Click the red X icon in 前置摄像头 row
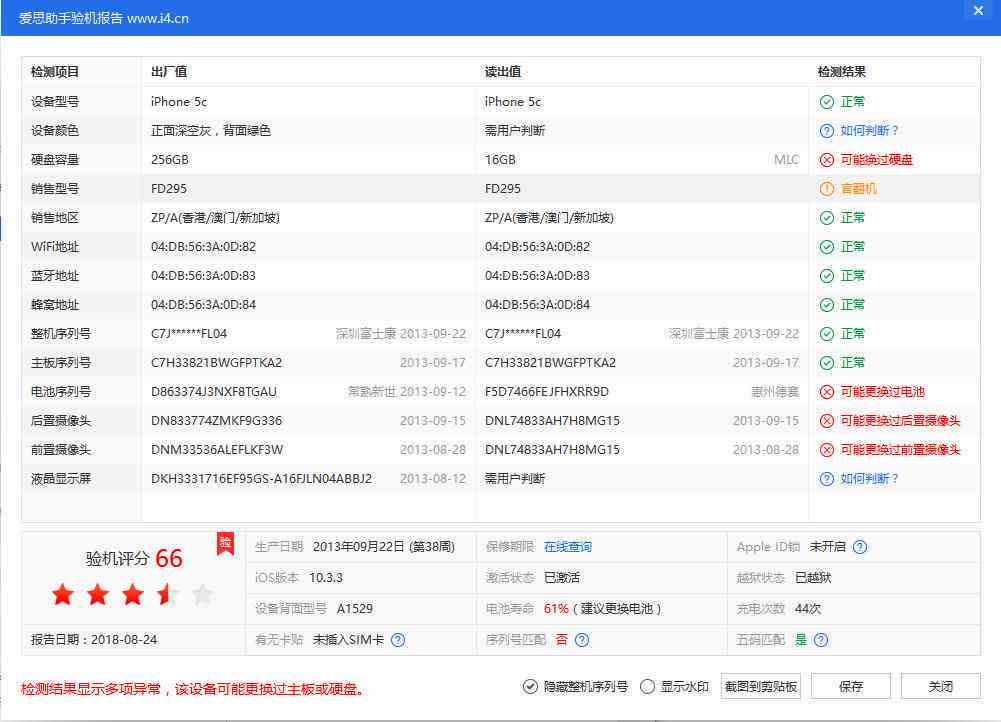 tap(827, 450)
